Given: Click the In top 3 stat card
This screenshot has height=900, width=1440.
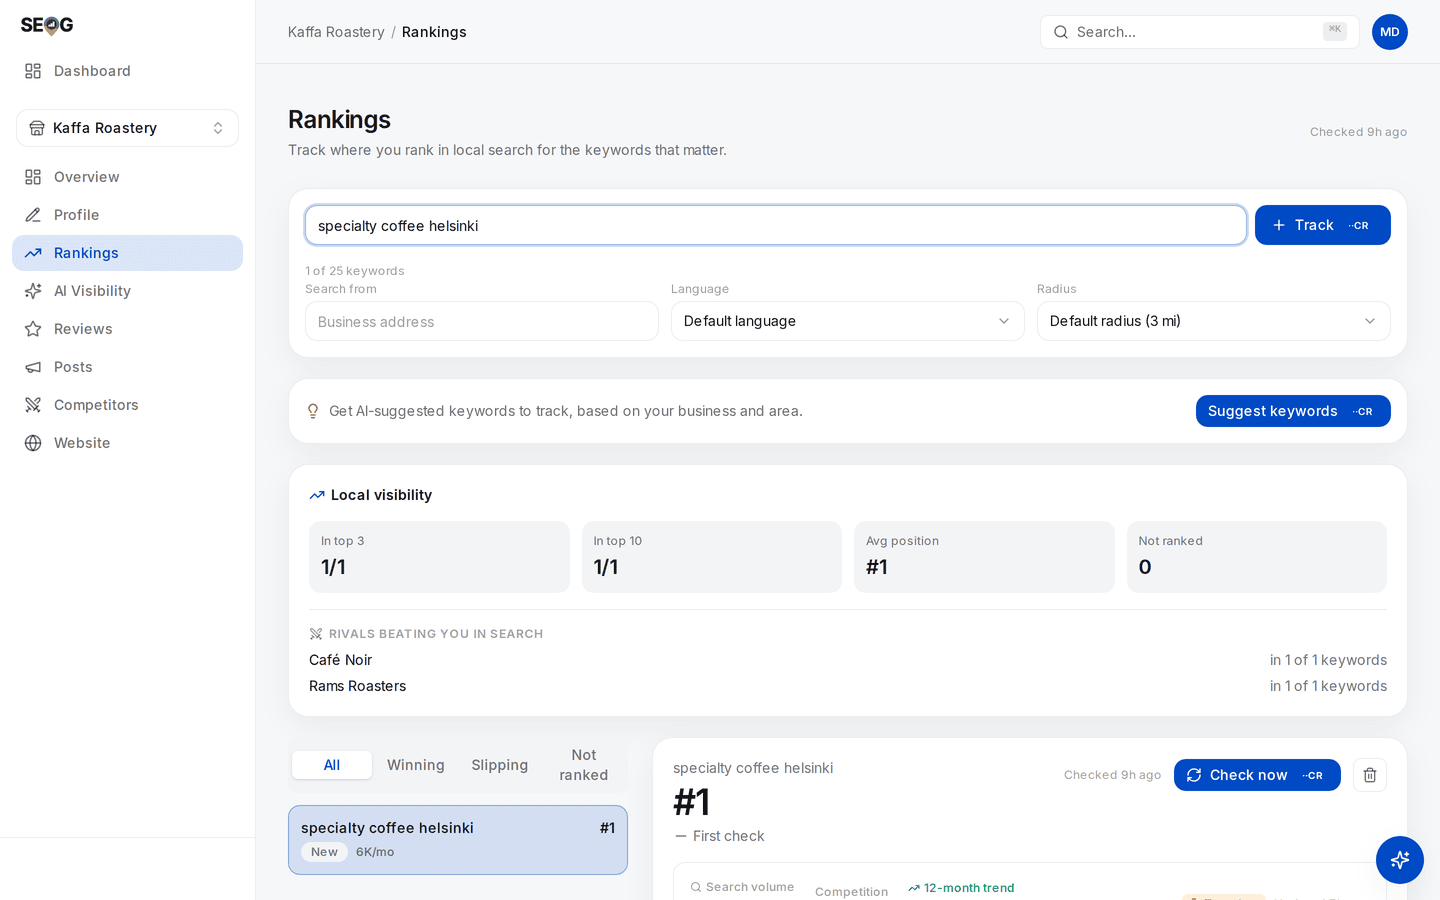Looking at the screenshot, I should click(x=439, y=557).
